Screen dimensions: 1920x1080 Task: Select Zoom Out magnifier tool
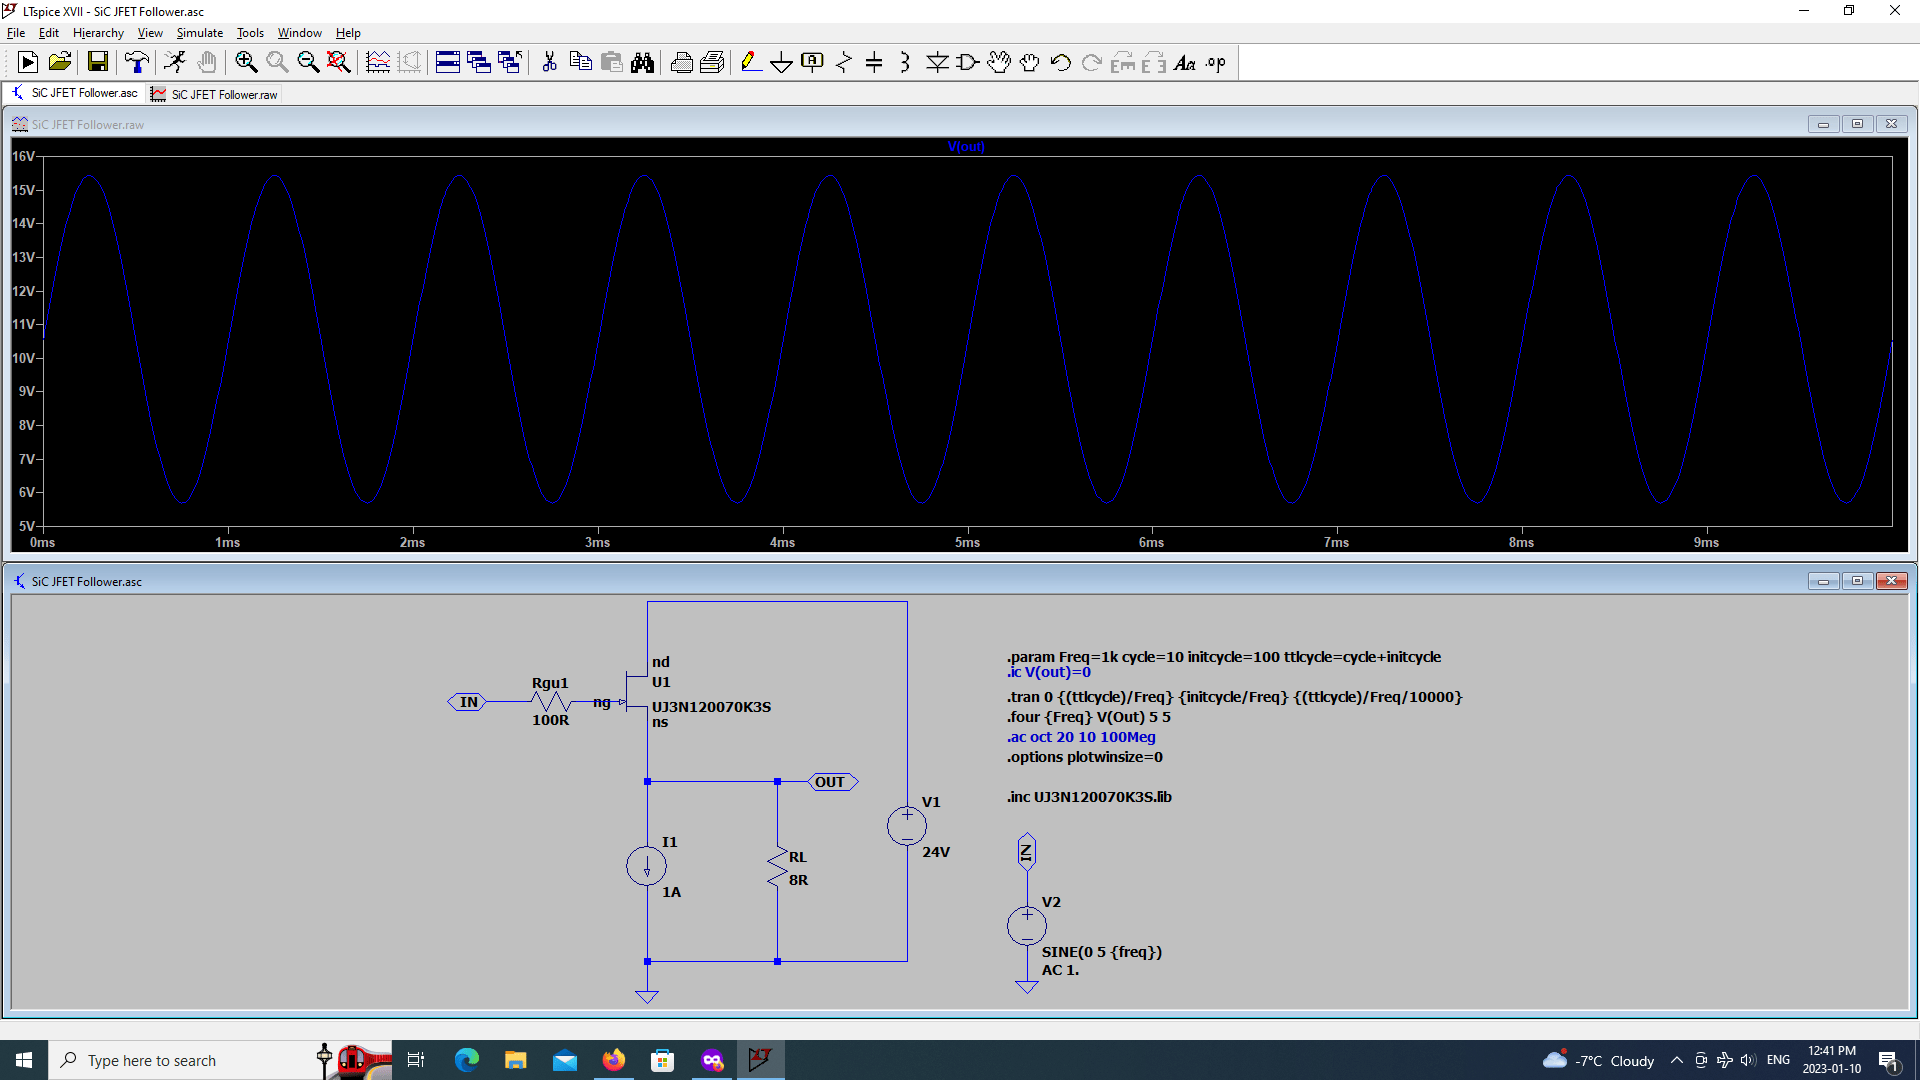(x=308, y=63)
